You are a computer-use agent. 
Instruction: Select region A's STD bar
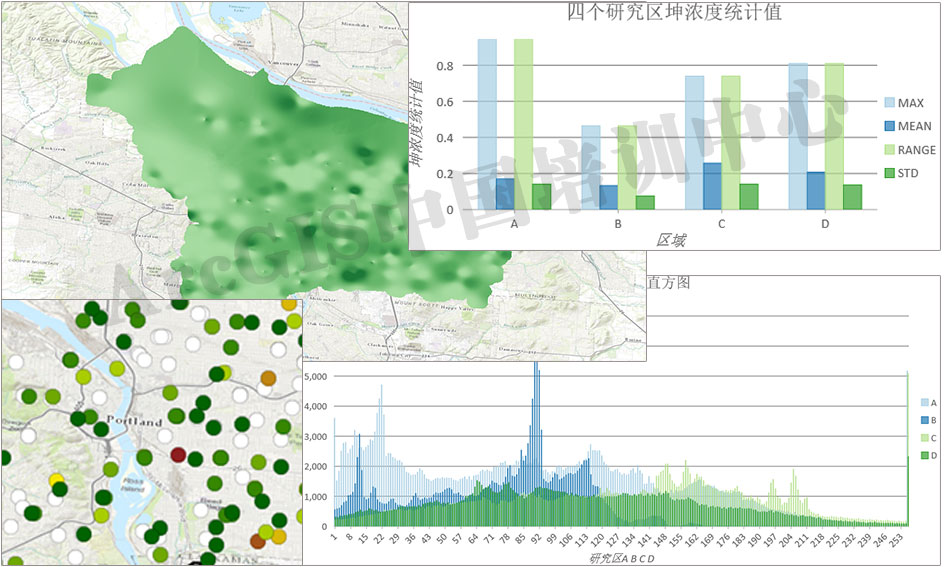click(x=541, y=197)
